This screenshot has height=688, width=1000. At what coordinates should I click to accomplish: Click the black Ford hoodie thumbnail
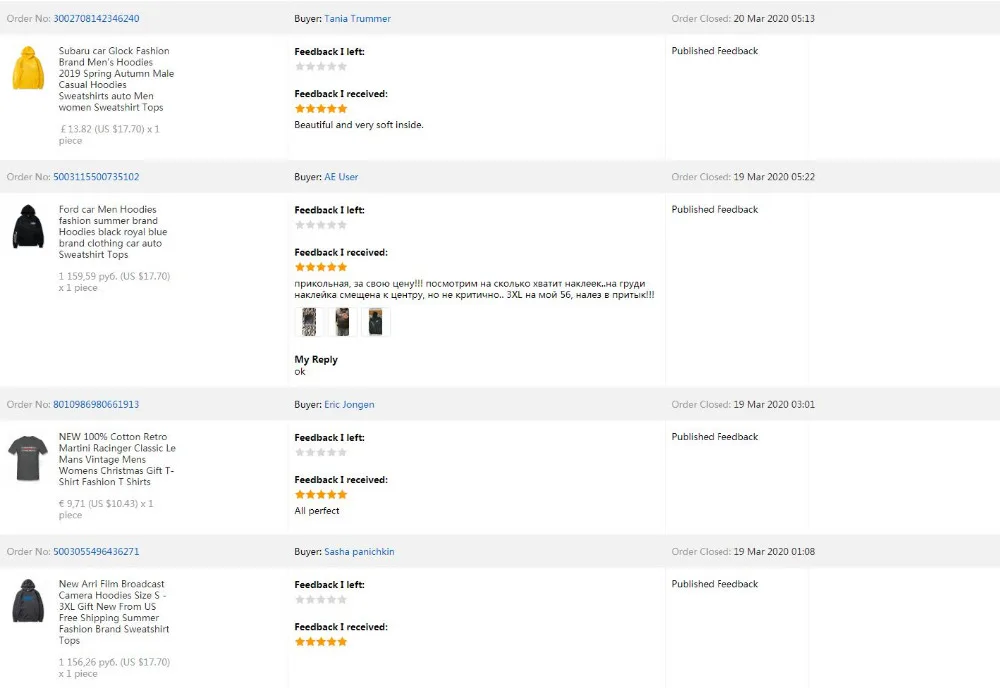[x=28, y=226]
